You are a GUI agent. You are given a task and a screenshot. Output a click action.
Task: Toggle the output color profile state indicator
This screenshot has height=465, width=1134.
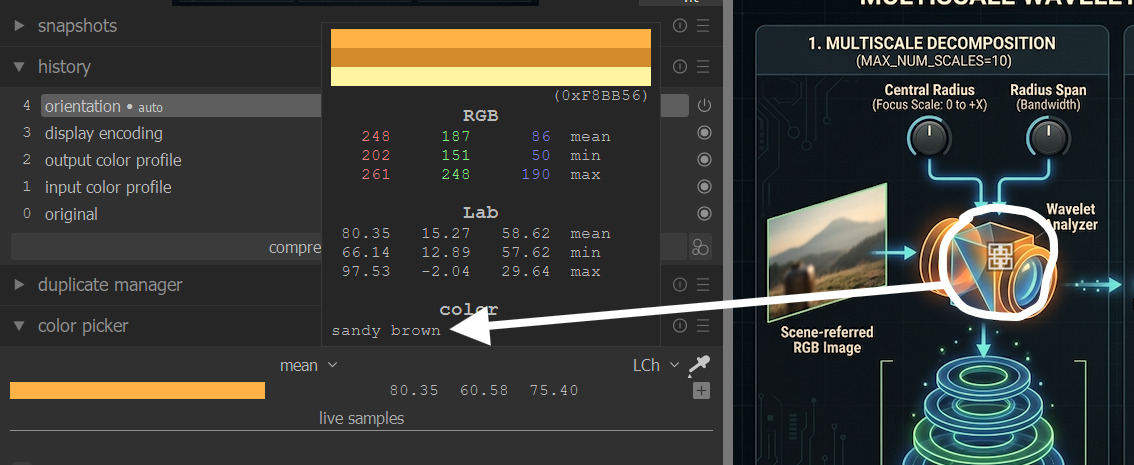tap(704, 160)
